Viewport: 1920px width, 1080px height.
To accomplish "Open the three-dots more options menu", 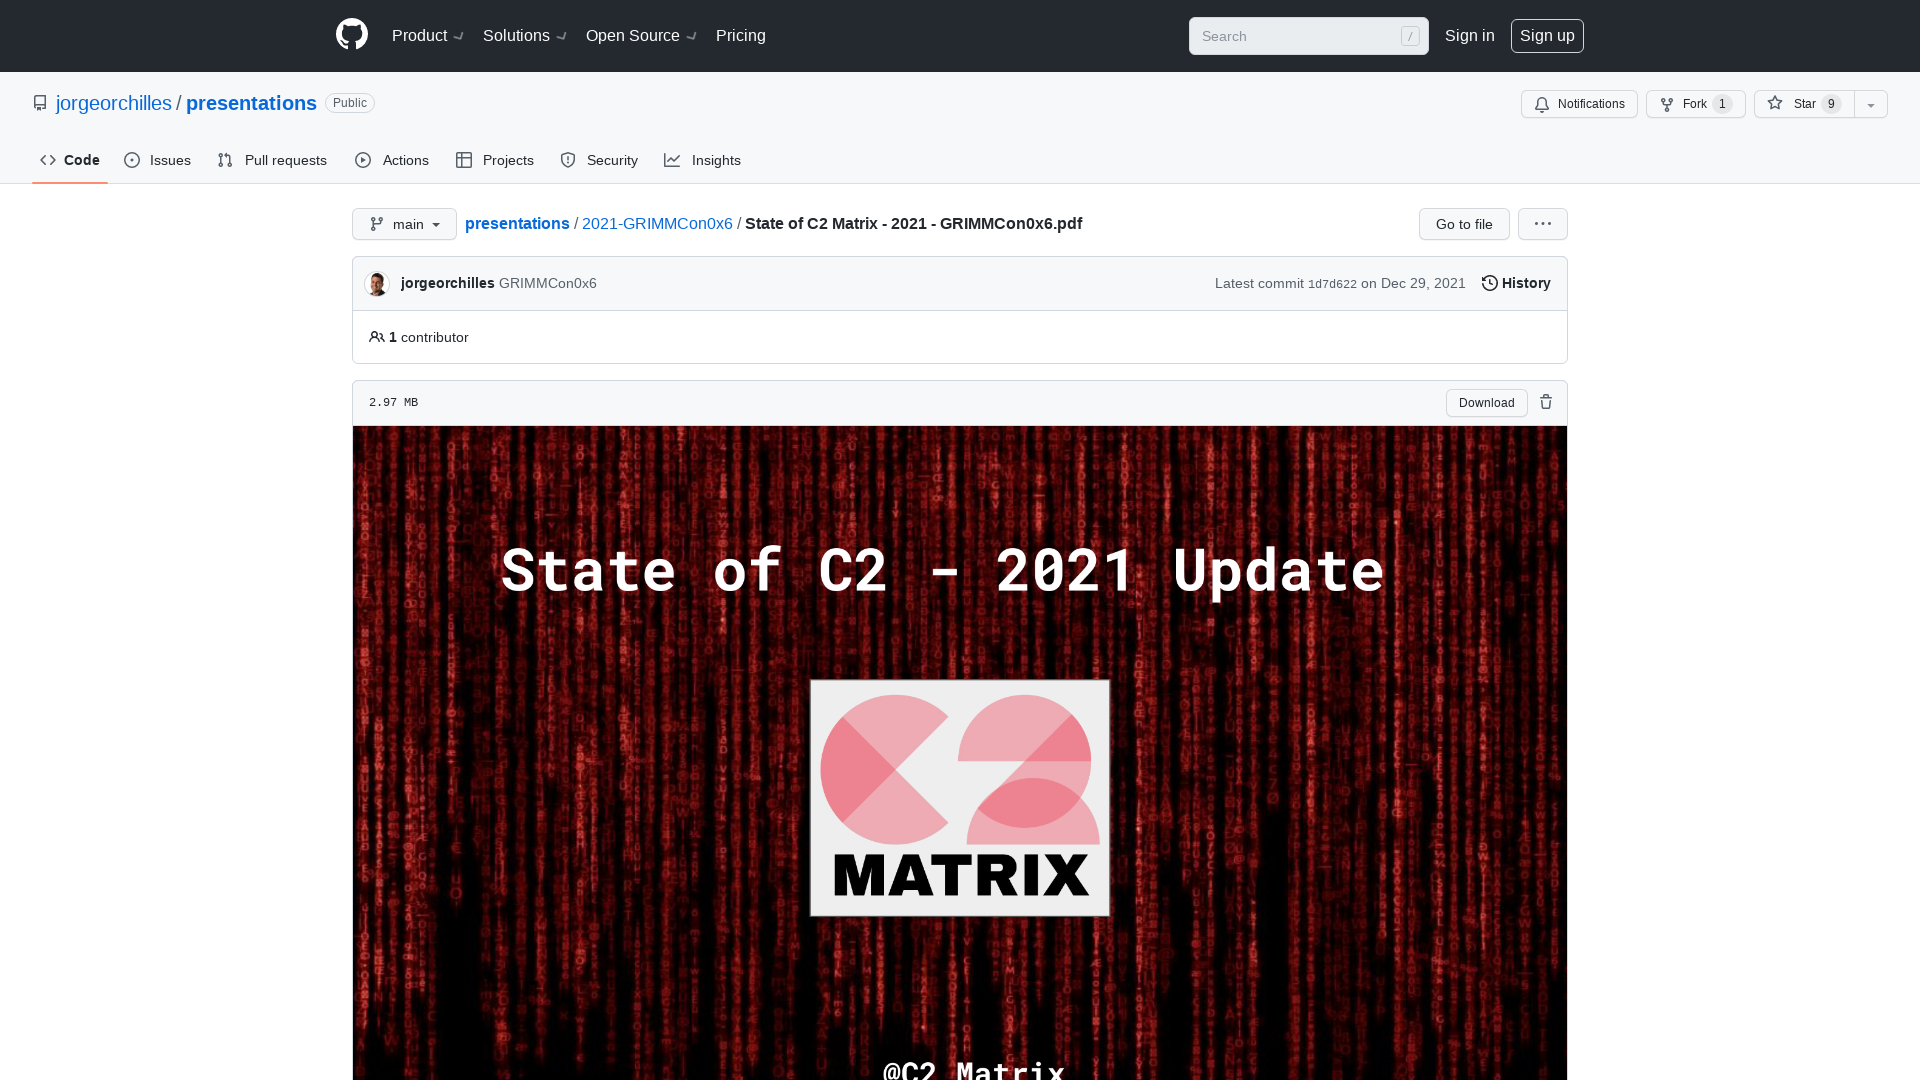I will tap(1543, 224).
